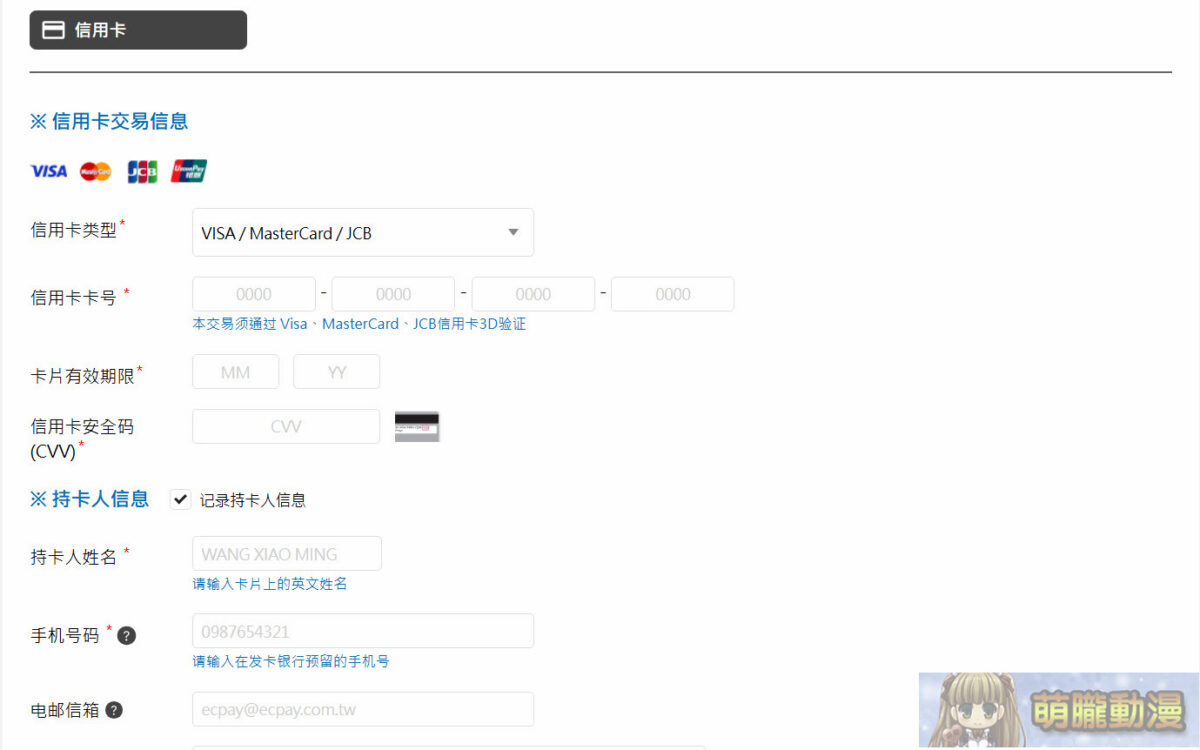Click the 记录持卡人信息 label text
This screenshot has height=750, width=1200.
253,500
